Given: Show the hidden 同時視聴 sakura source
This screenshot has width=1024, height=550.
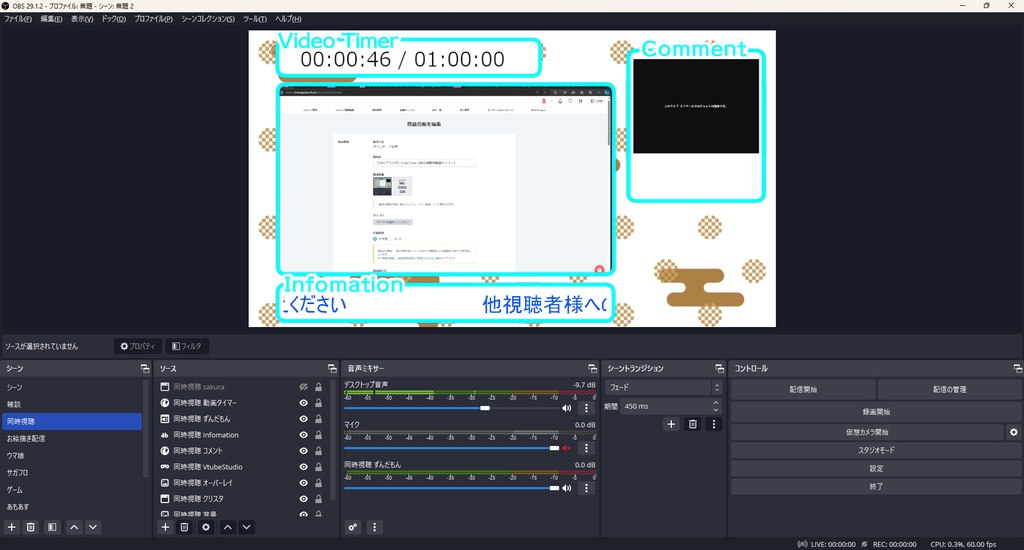Looking at the screenshot, I should pyautogui.click(x=303, y=387).
